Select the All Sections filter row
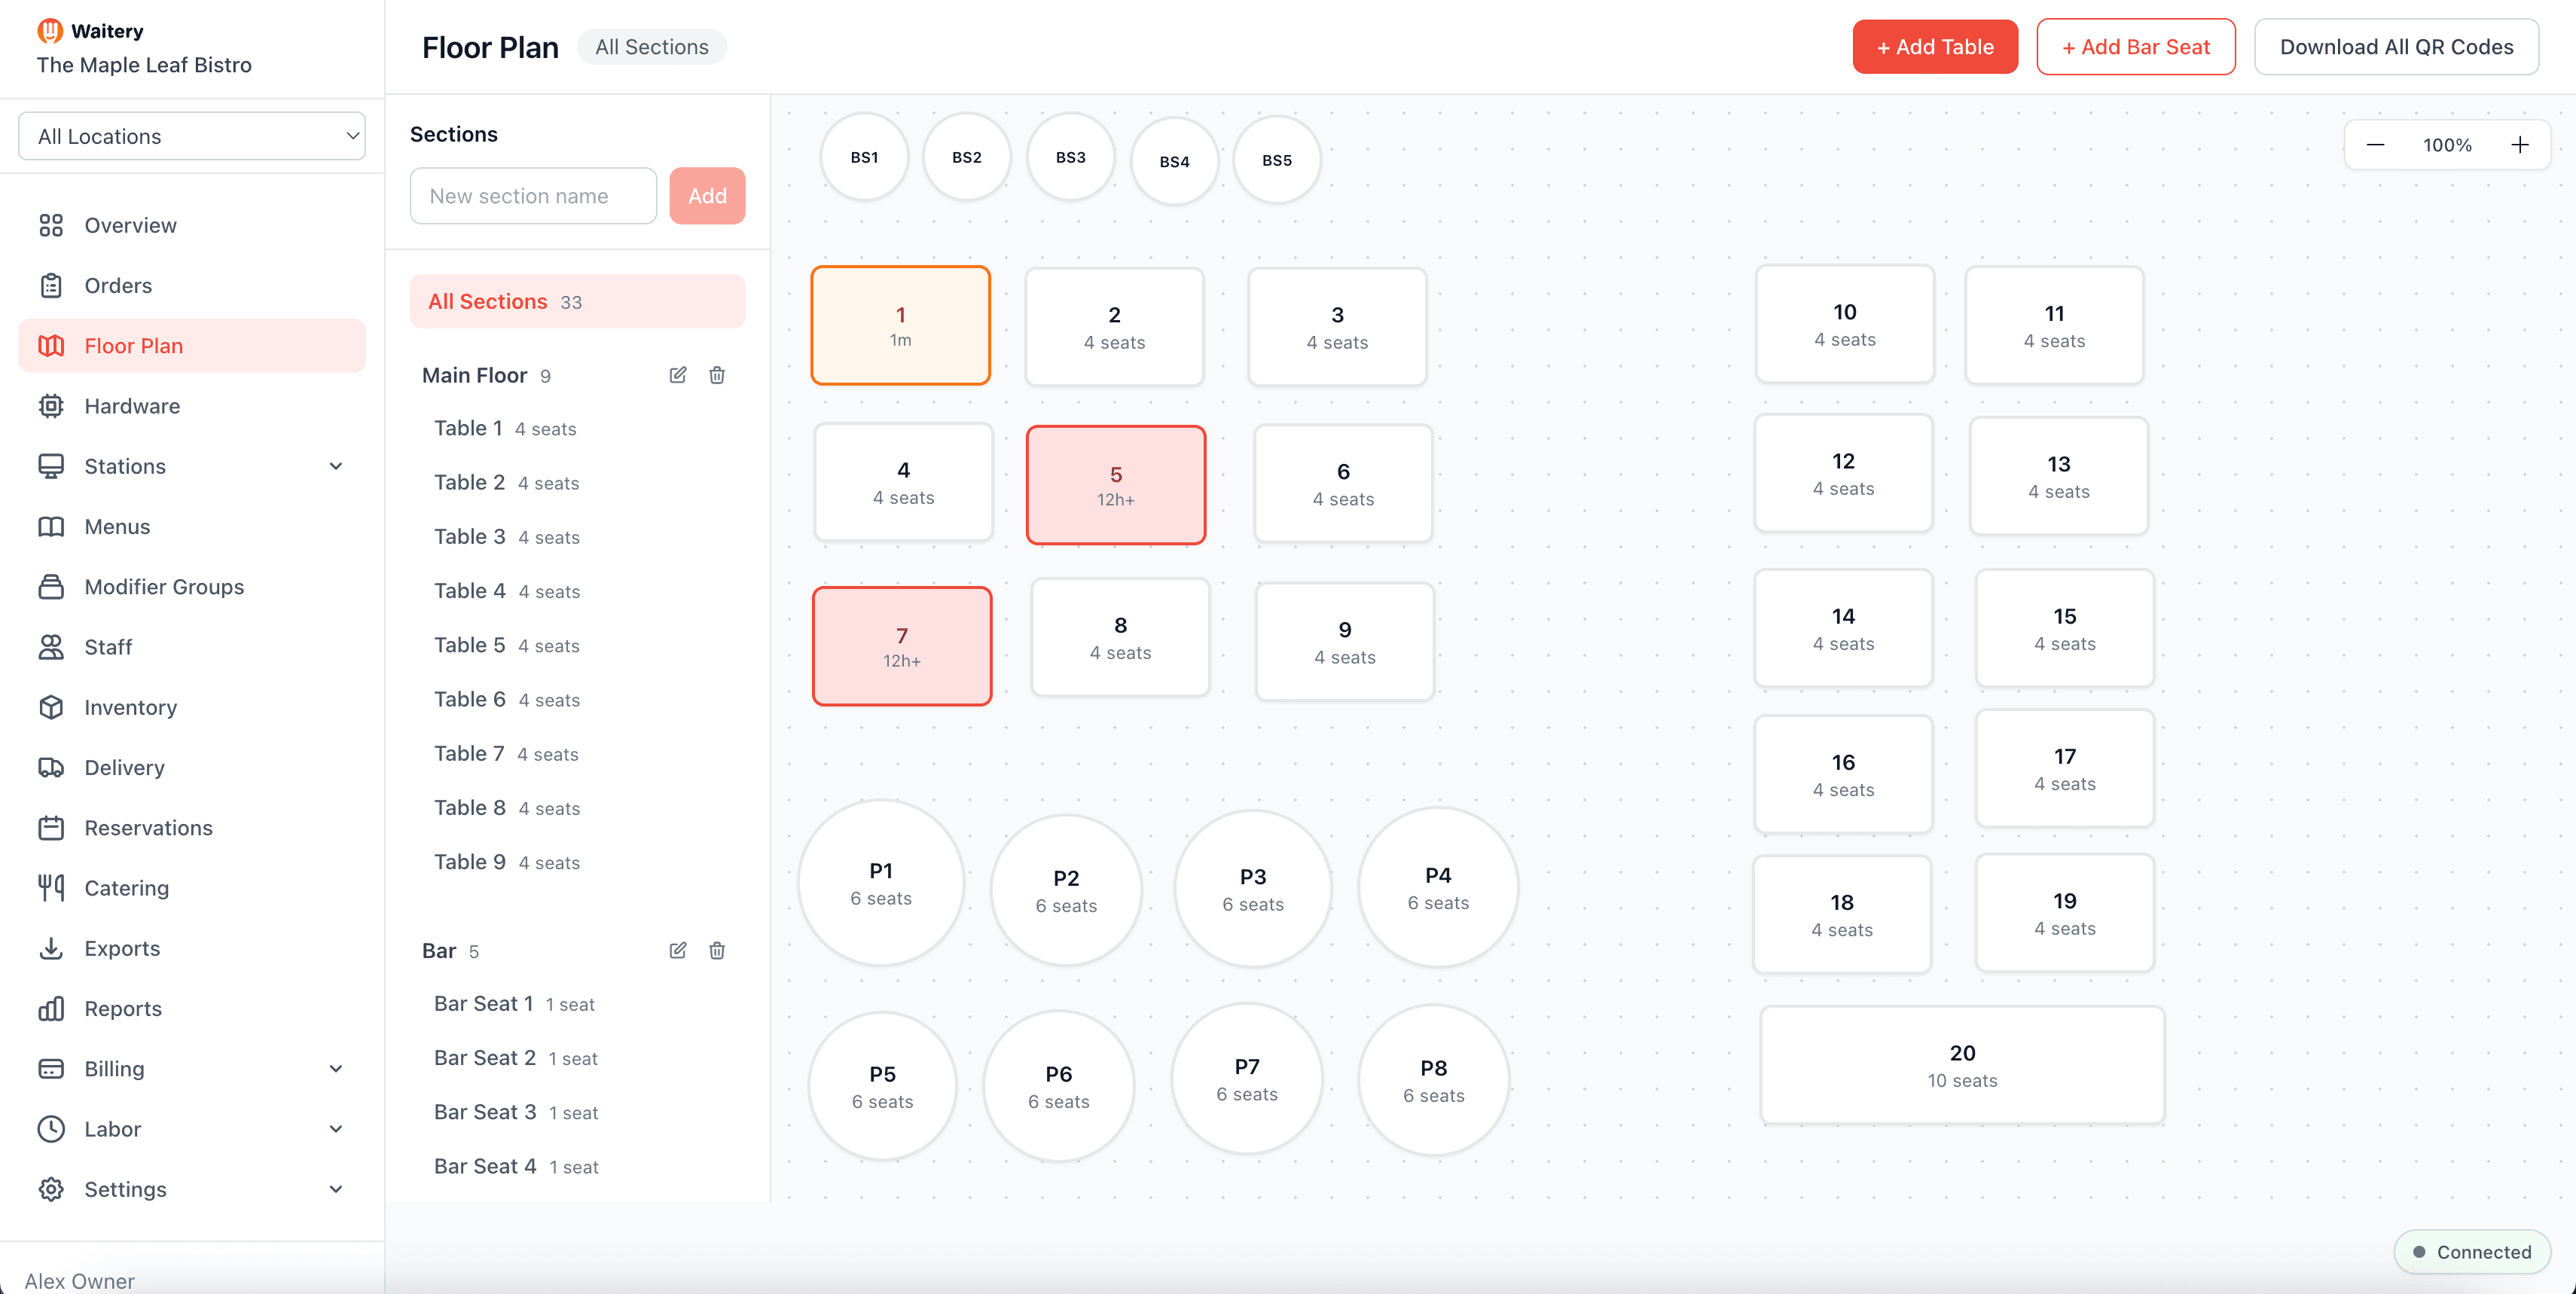This screenshot has height=1294, width=2576. tap(577, 302)
